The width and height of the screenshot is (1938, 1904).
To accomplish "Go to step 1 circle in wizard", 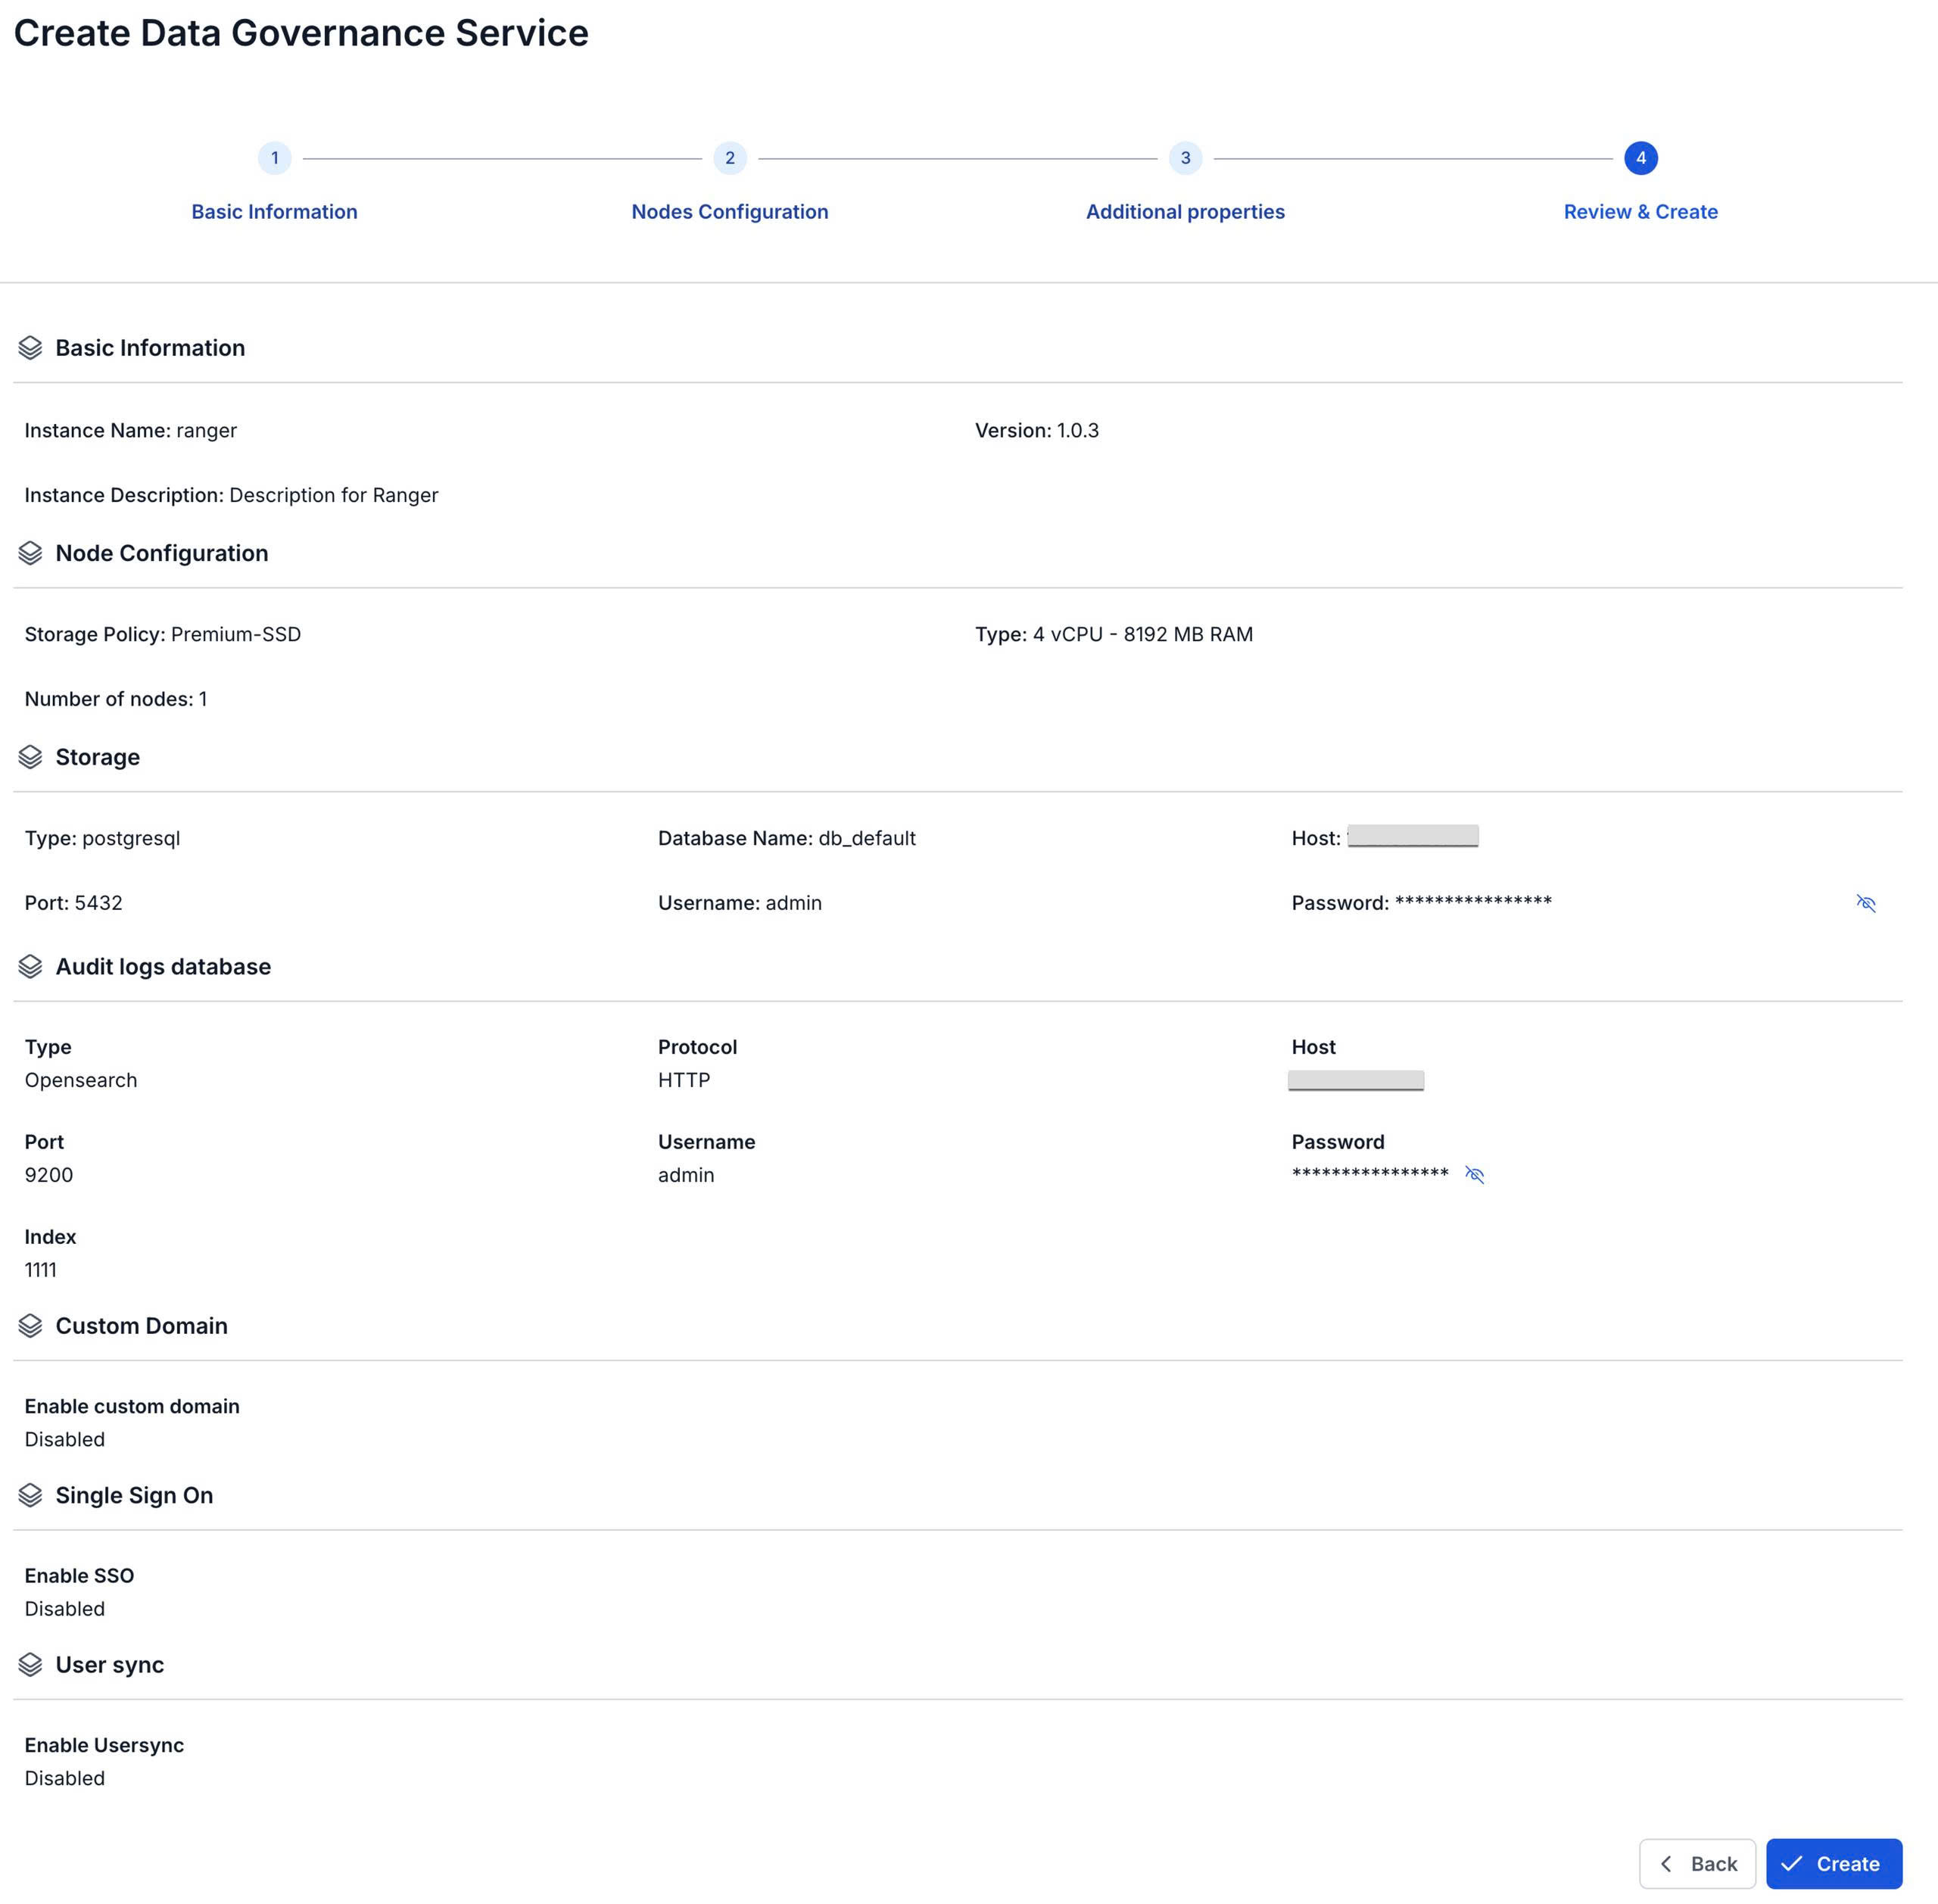I will [274, 158].
